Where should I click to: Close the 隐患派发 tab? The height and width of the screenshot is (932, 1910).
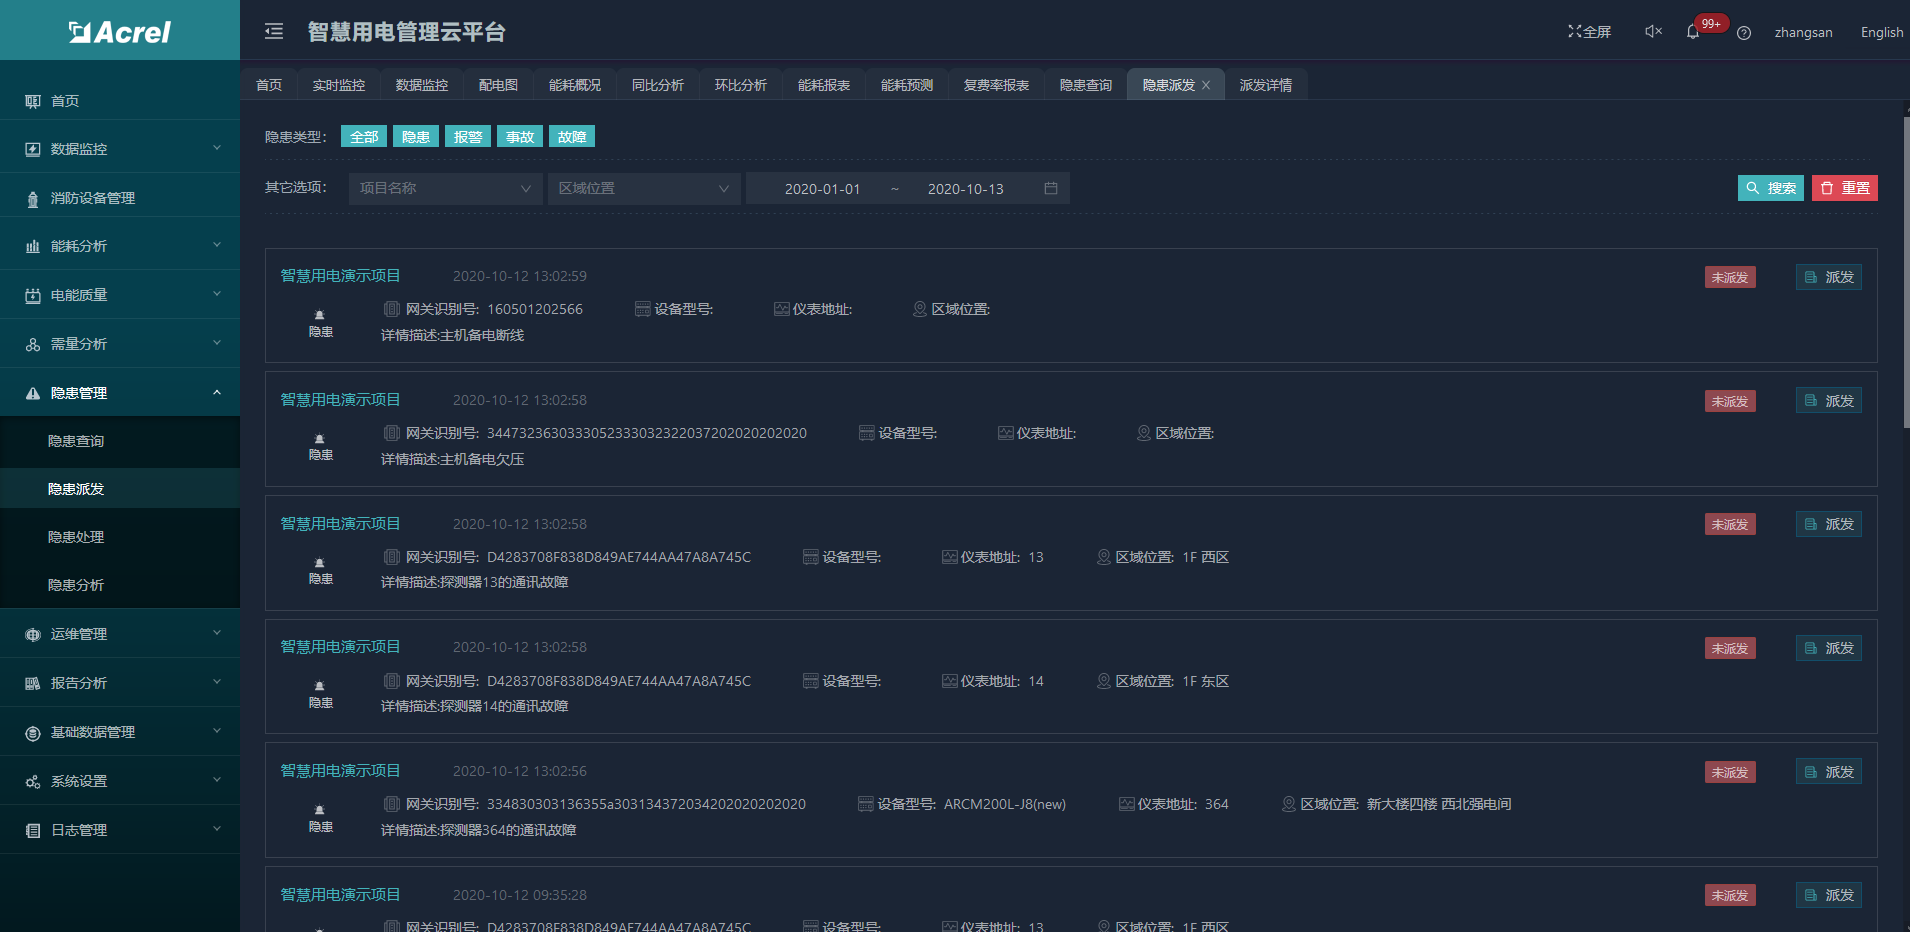1206,85
